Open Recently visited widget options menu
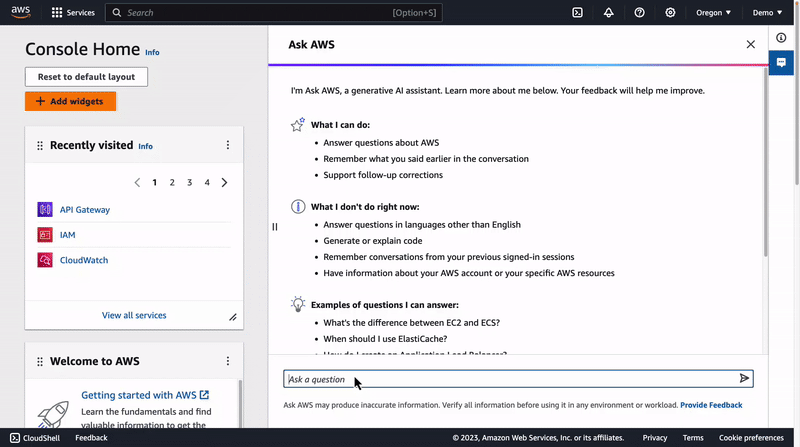This screenshot has width=800, height=447. coord(228,145)
